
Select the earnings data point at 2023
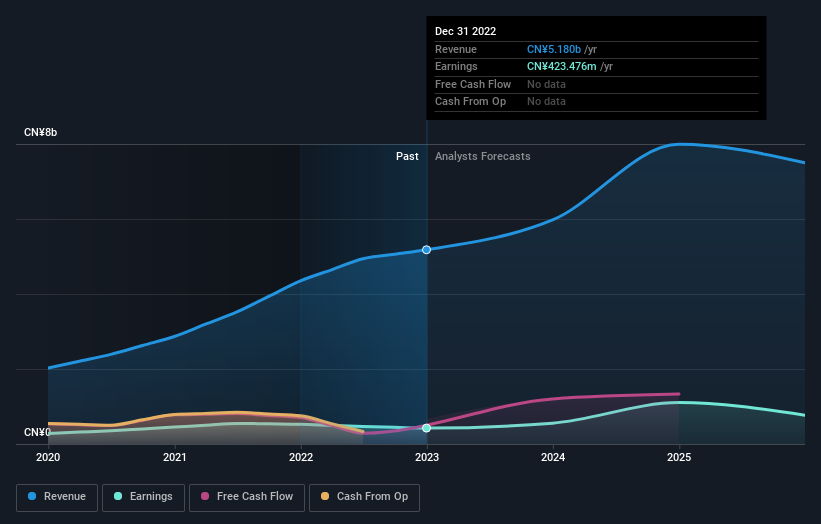pyautogui.click(x=427, y=428)
